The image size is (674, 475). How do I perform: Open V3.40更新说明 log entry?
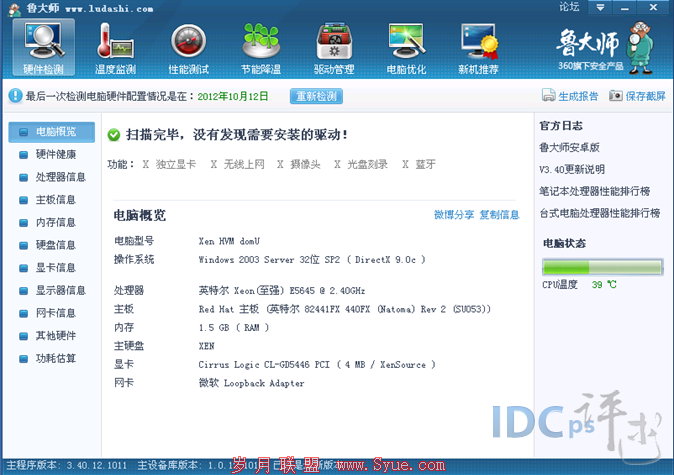[572, 169]
